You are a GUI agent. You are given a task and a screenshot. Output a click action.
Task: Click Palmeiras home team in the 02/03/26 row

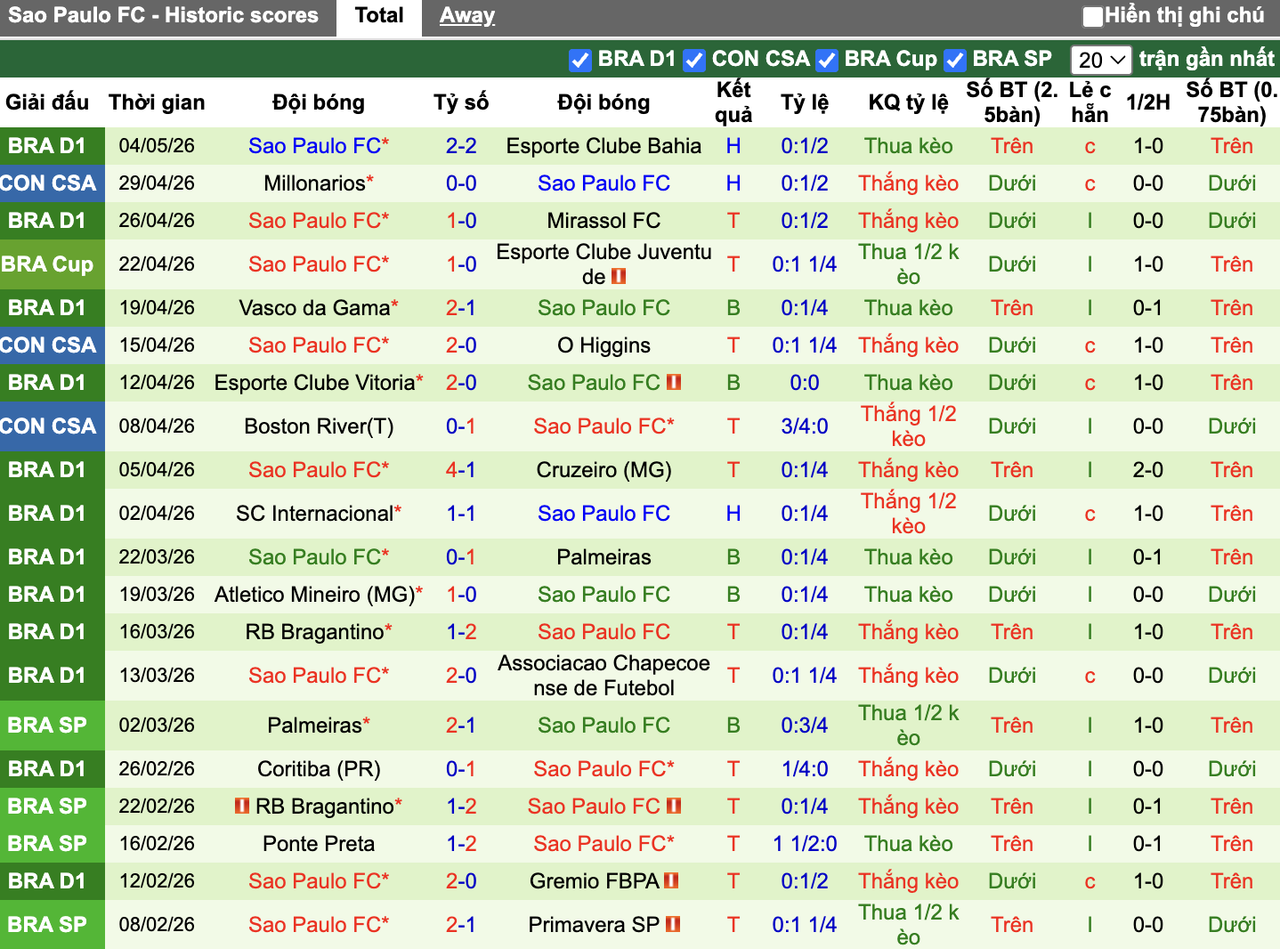pyautogui.click(x=314, y=725)
